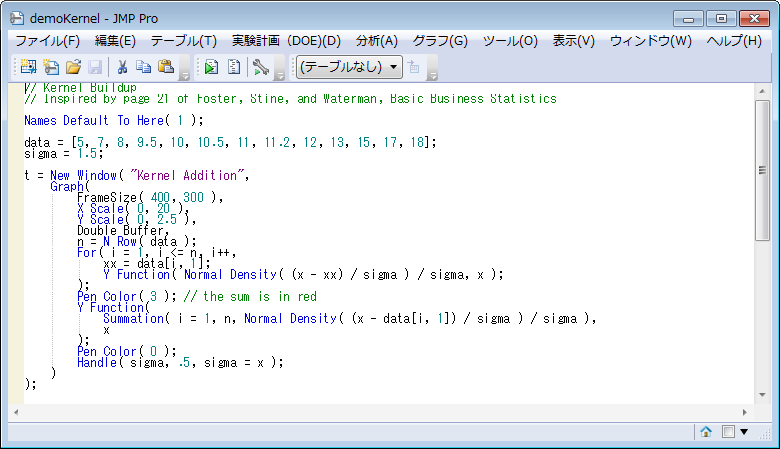This screenshot has width=780, height=449.
Task: Open the グラフ(G) menu
Action: pos(440,40)
